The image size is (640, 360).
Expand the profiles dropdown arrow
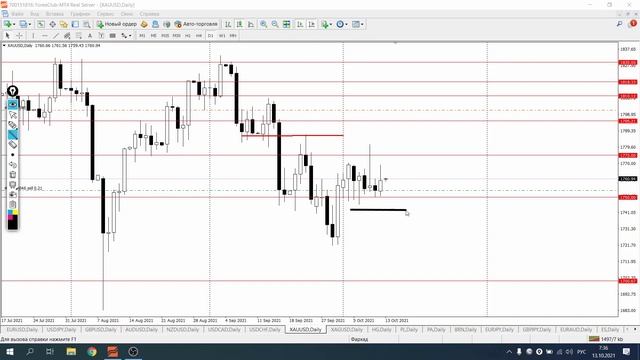pos(29,24)
